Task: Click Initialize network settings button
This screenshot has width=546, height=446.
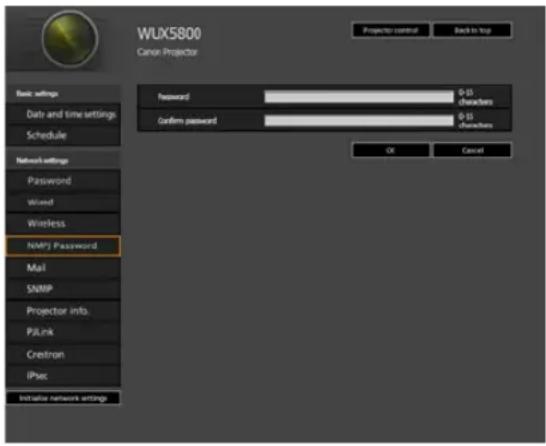Action: pyautogui.click(x=63, y=398)
